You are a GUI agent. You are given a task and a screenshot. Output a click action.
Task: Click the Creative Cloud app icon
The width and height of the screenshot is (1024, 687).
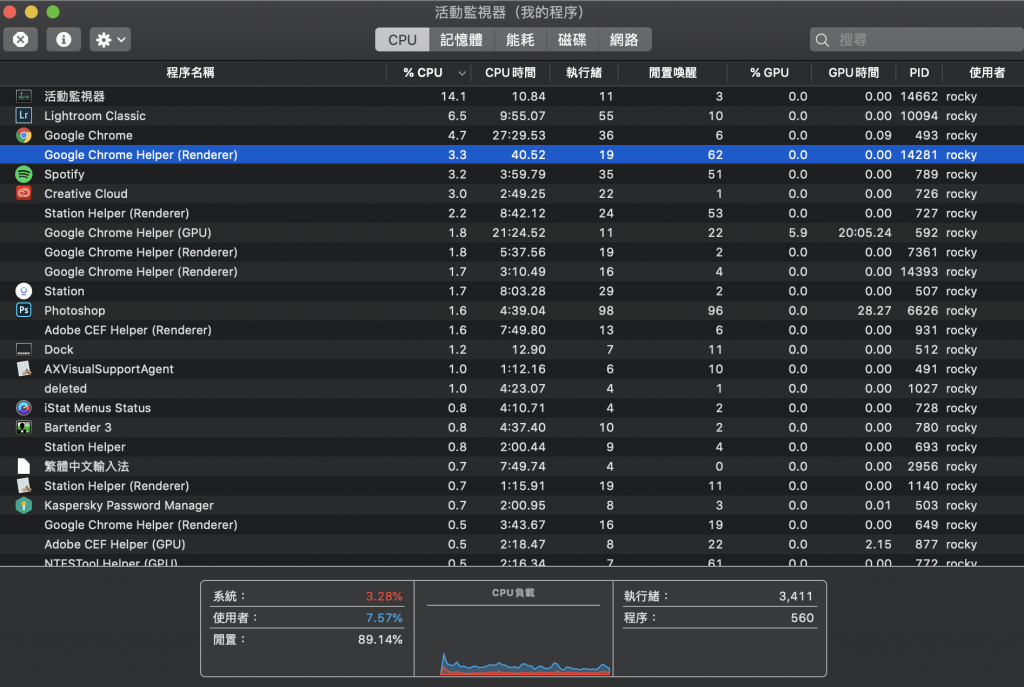(x=24, y=193)
